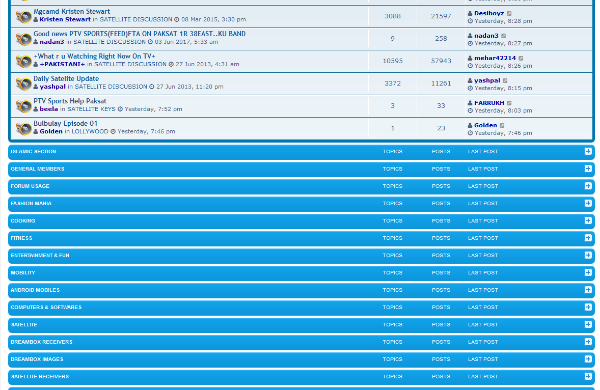Open latest post icon next to mehar42214
Image resolution: width=600 pixels, height=390 pixels.
click(x=521, y=58)
